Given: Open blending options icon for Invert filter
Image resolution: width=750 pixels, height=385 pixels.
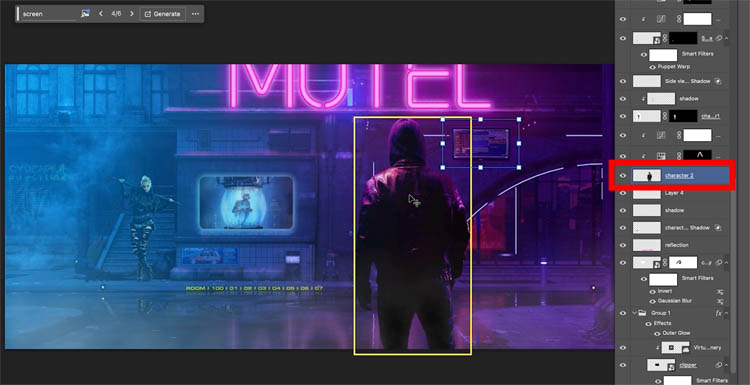Looking at the screenshot, I should 719,291.
